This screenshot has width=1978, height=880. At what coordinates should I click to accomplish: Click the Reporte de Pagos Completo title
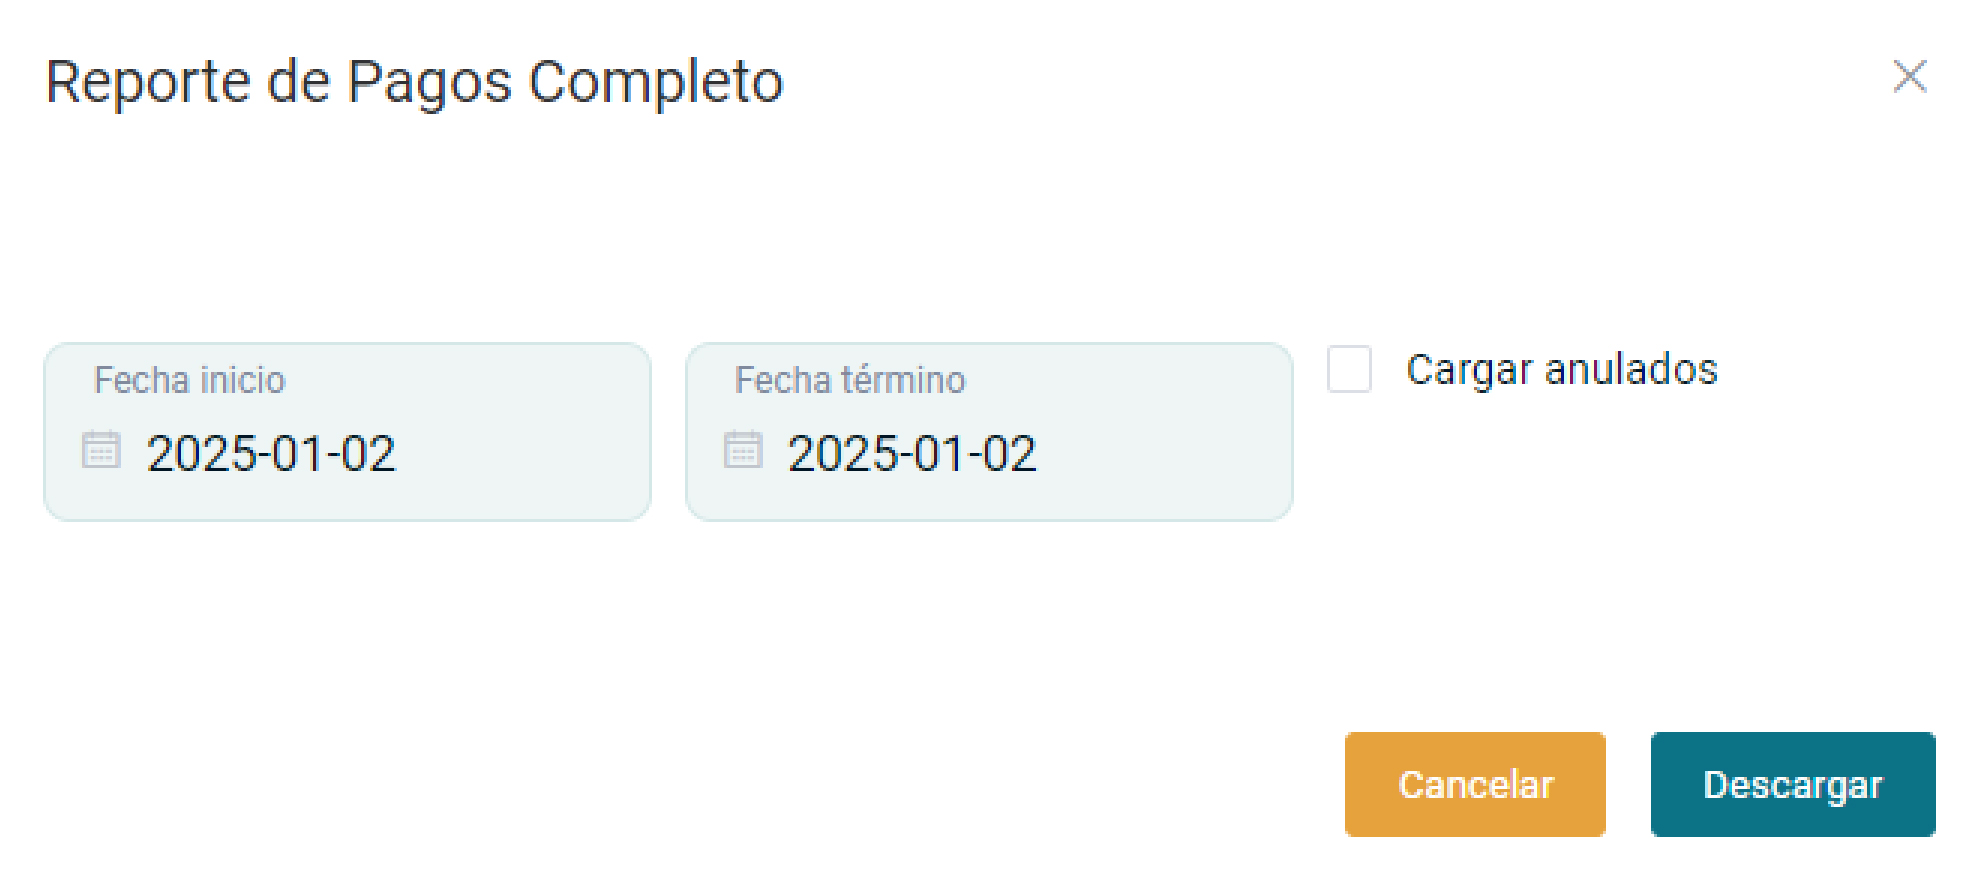click(x=414, y=82)
